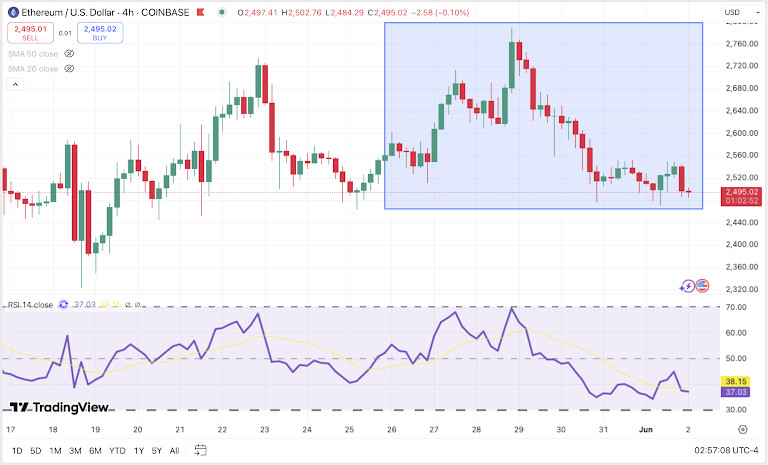
Task: Open the USD currency dropdown
Action: (x=742, y=12)
